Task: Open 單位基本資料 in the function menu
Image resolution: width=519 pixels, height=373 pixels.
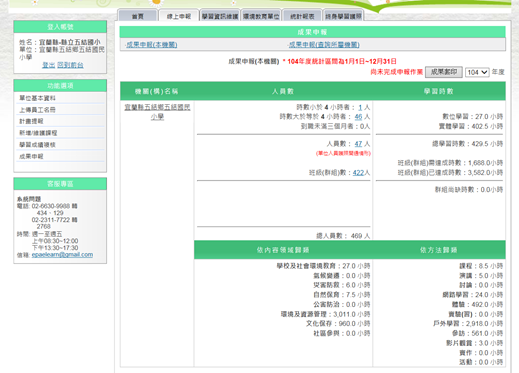Action: point(37,98)
